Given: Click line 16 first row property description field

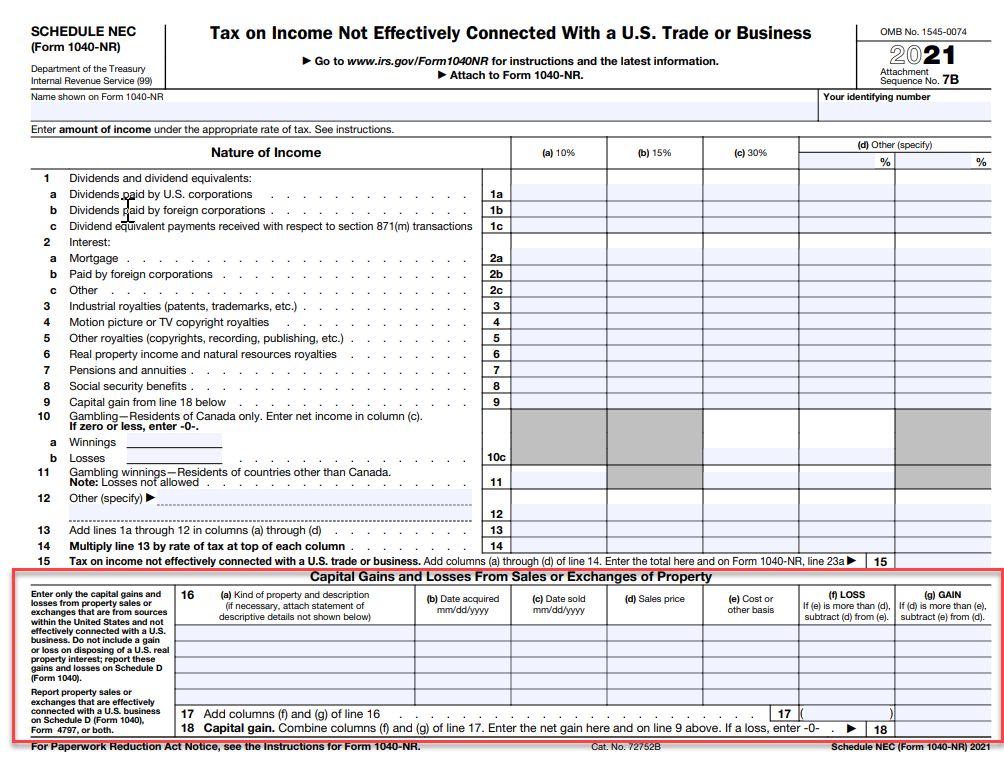Looking at the screenshot, I should coord(295,633).
